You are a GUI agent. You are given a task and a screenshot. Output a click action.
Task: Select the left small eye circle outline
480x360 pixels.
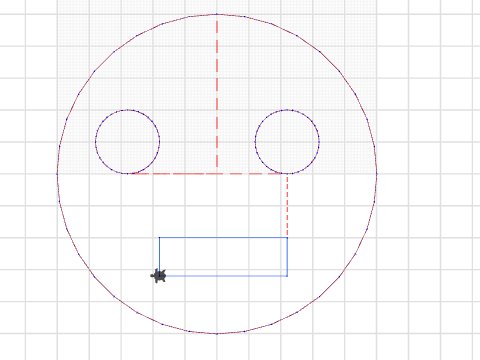point(96,141)
